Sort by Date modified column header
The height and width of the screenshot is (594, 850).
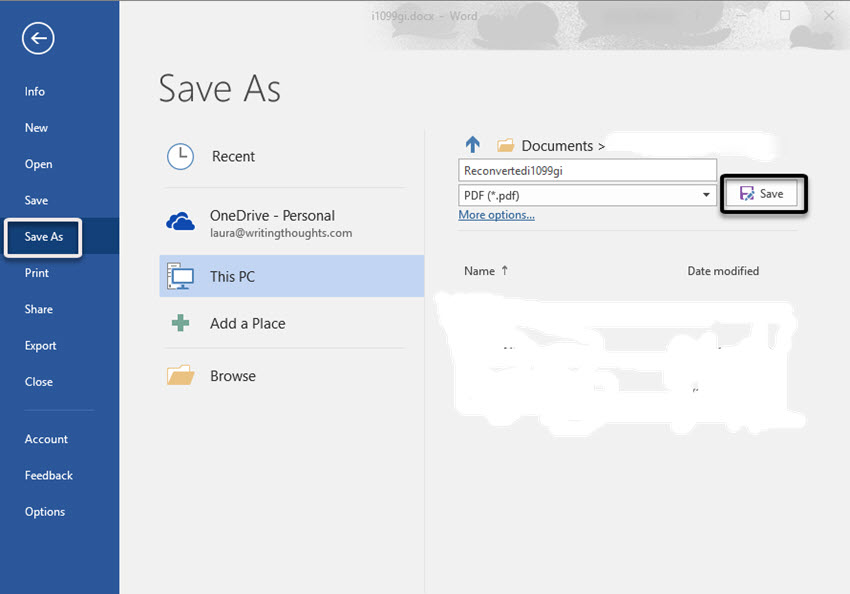[723, 271]
